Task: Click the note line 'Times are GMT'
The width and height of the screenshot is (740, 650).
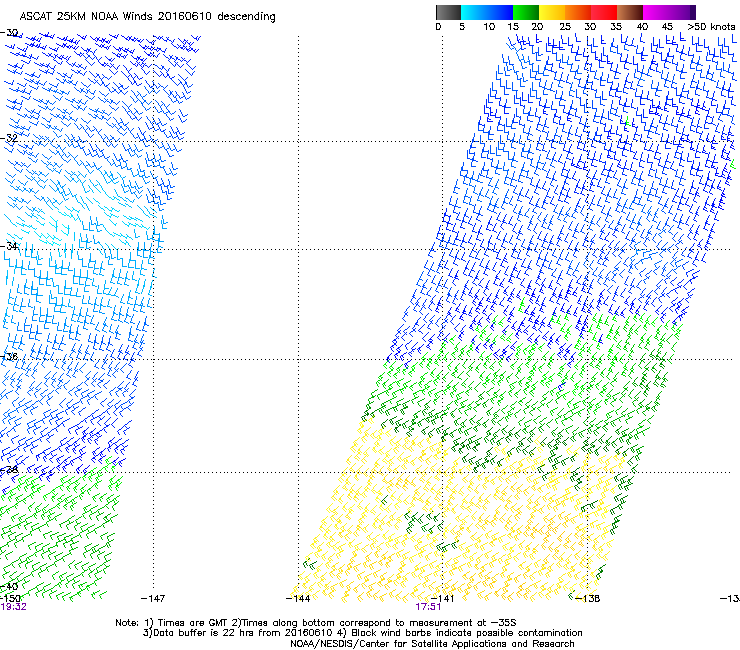Action: (x=193, y=623)
